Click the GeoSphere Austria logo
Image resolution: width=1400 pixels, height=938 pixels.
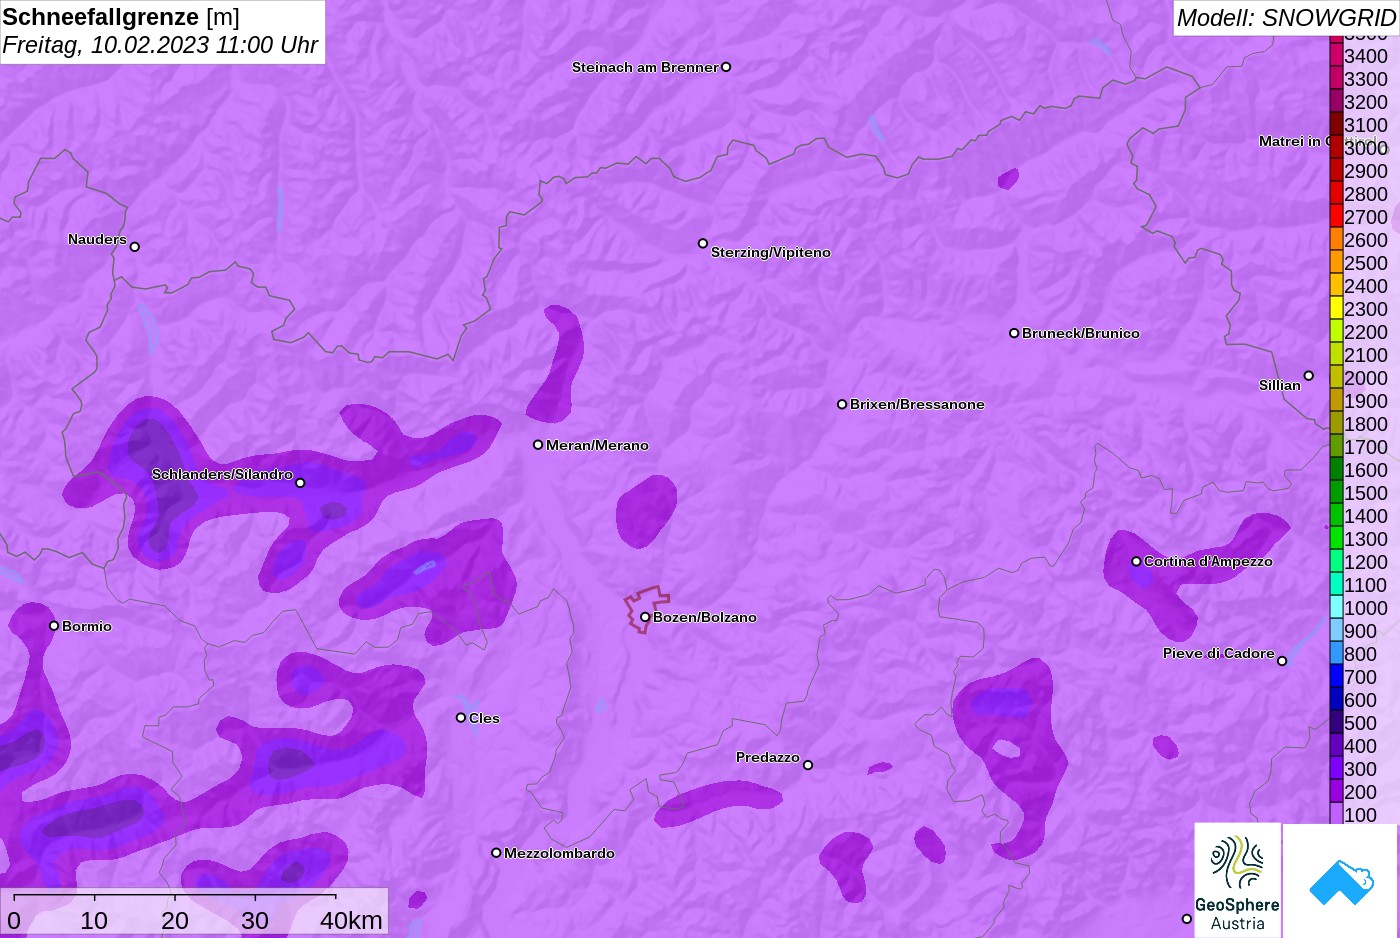pos(1238,881)
